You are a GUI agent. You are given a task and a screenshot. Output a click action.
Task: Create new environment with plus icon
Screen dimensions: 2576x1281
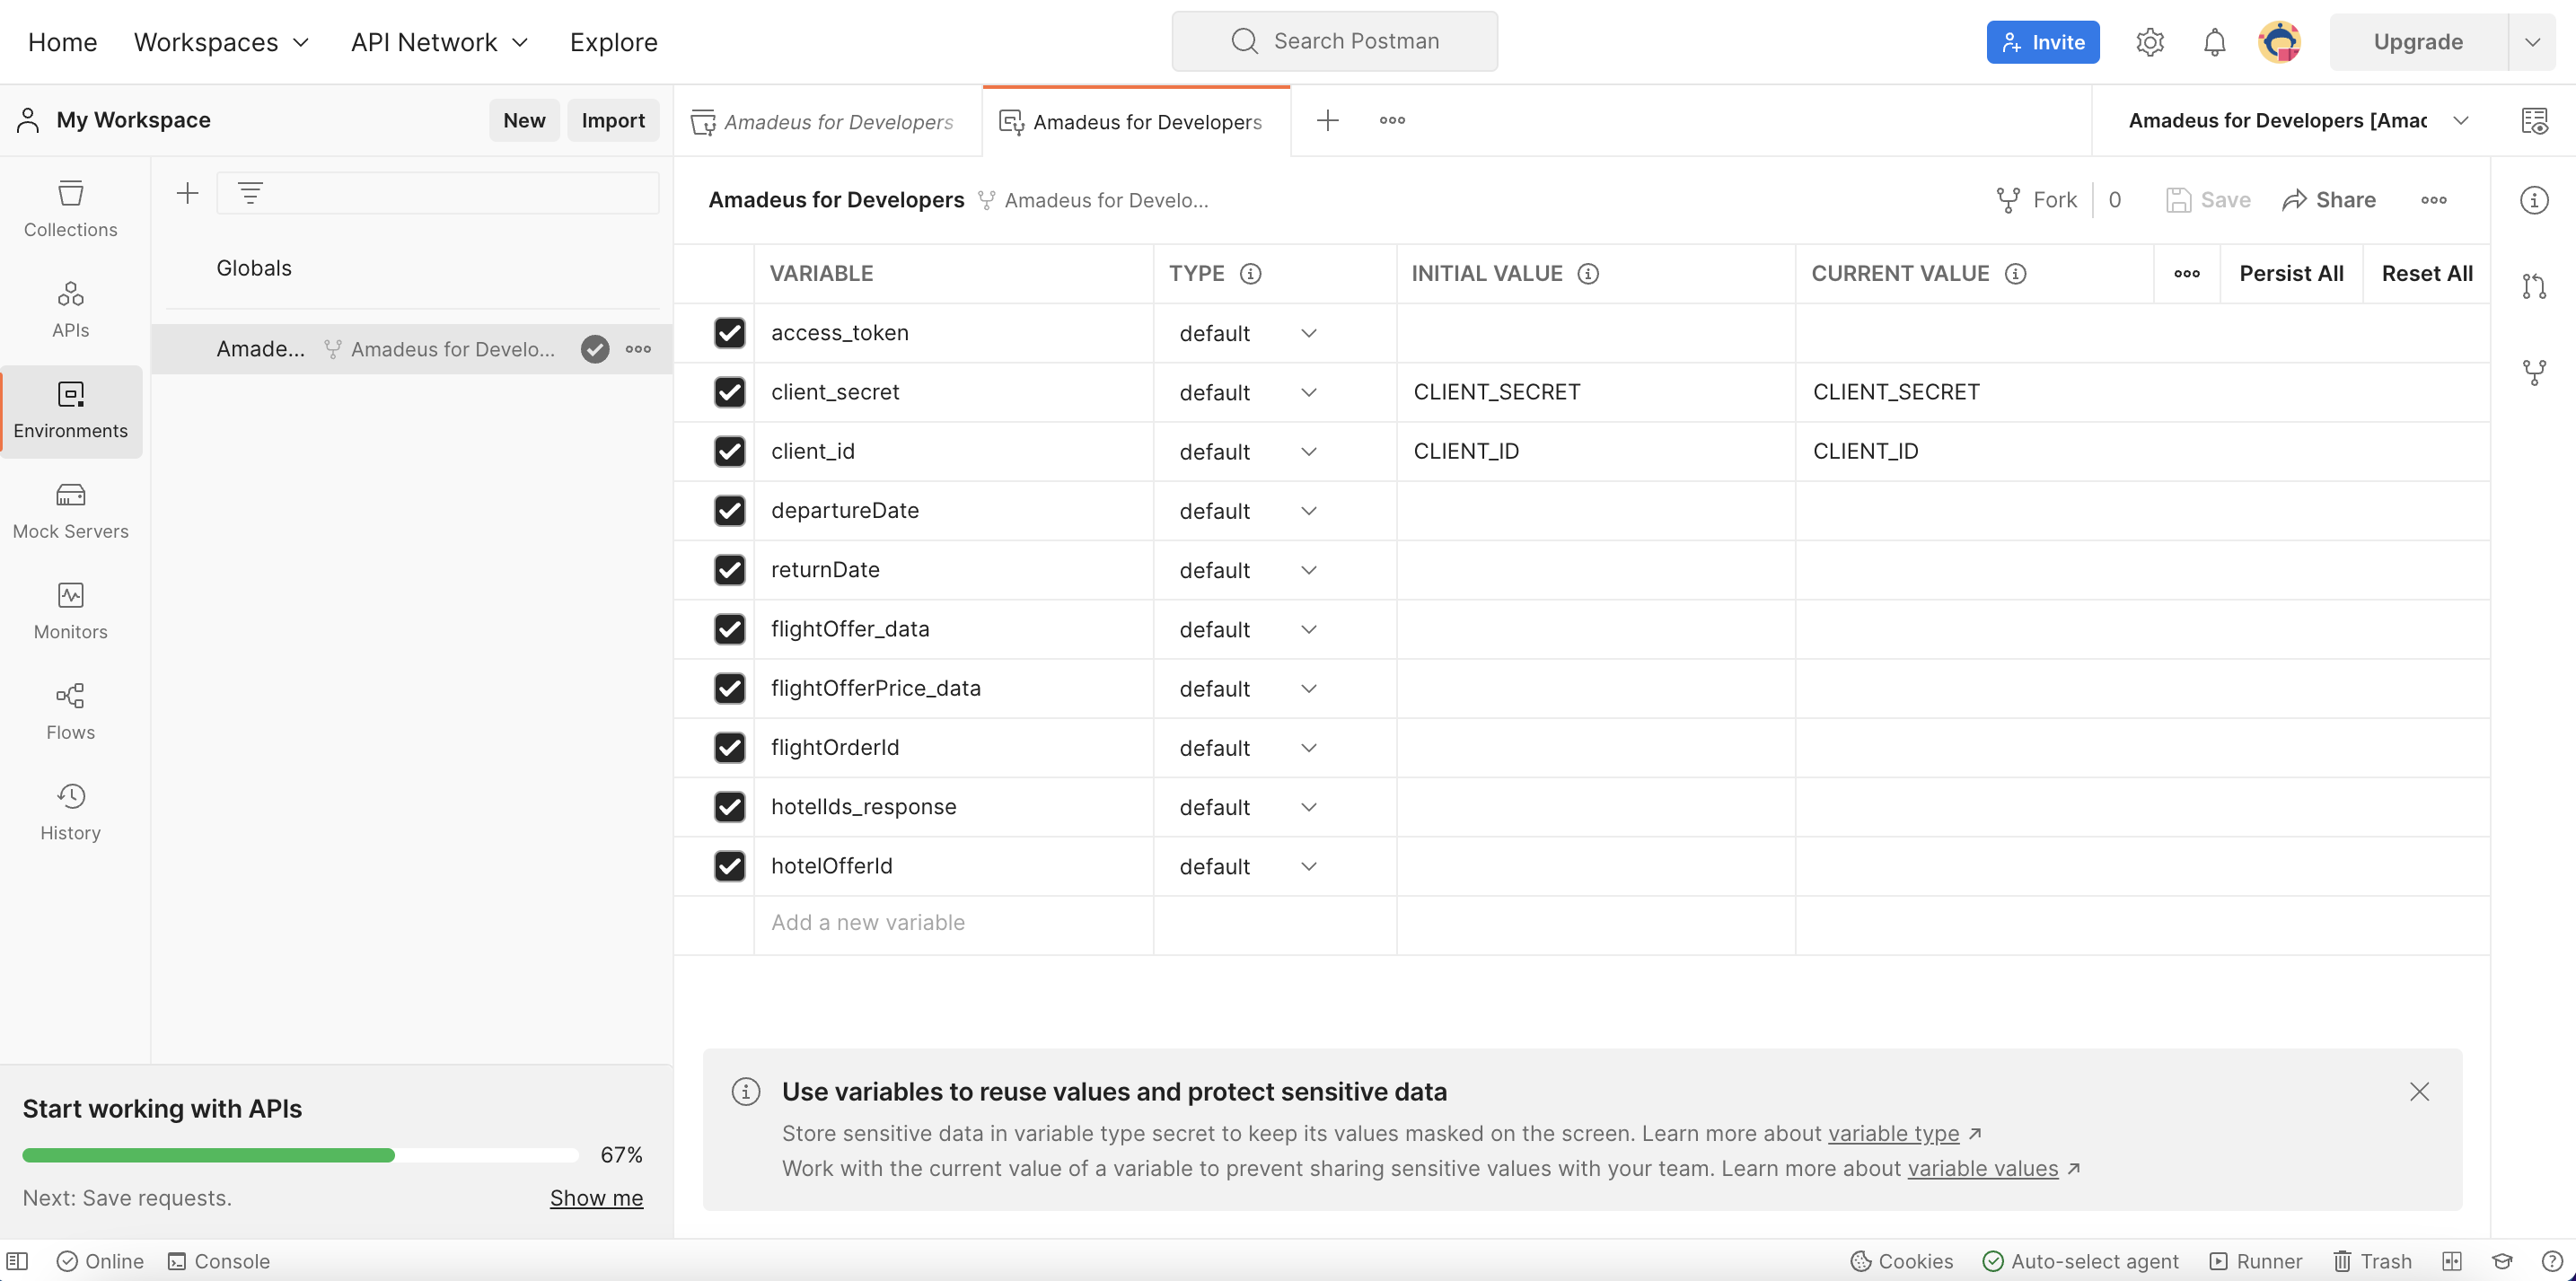[187, 193]
